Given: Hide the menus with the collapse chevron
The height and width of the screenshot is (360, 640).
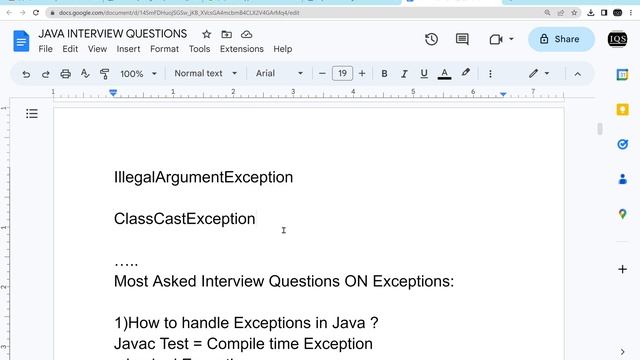Looking at the screenshot, I should point(578,74).
